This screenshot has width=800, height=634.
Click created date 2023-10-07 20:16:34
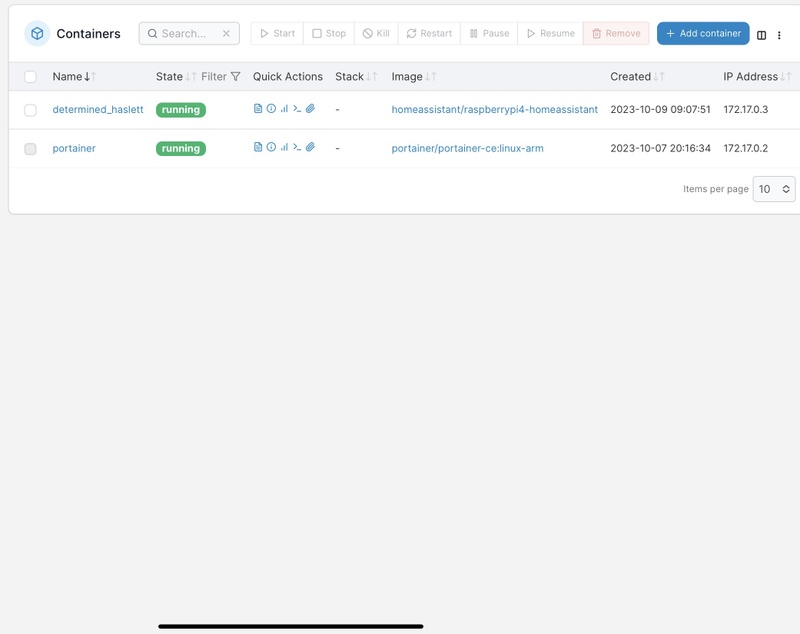660,148
